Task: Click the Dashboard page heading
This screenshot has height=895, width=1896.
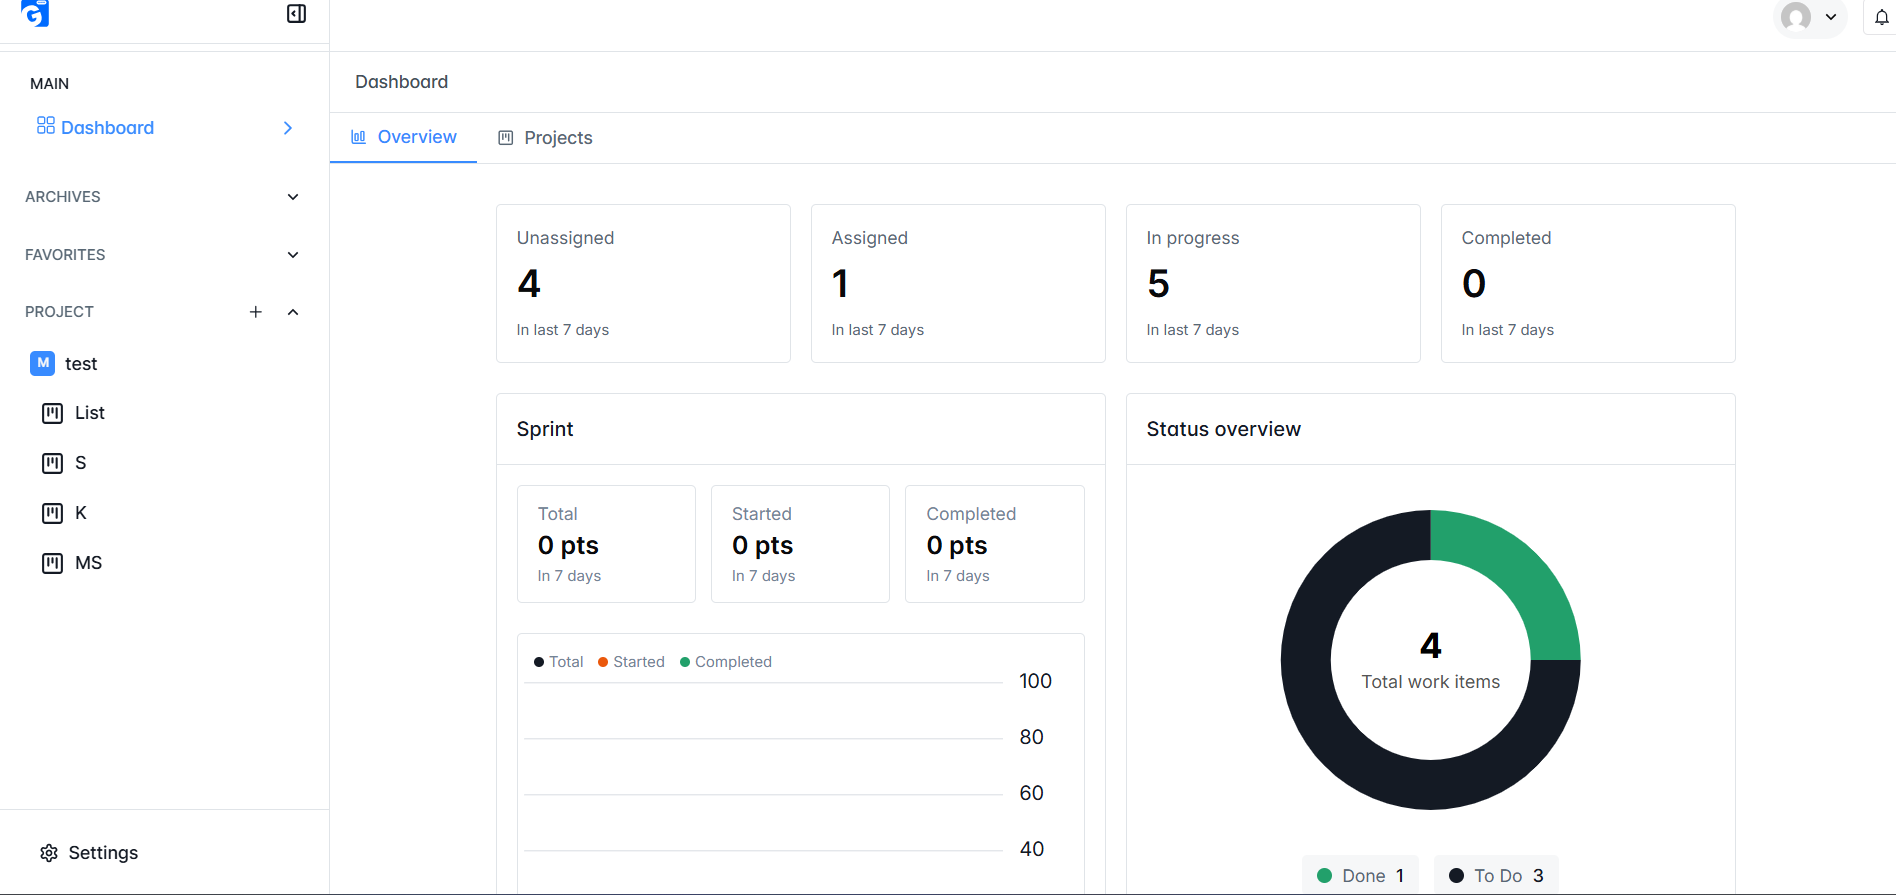Action: coord(401,82)
